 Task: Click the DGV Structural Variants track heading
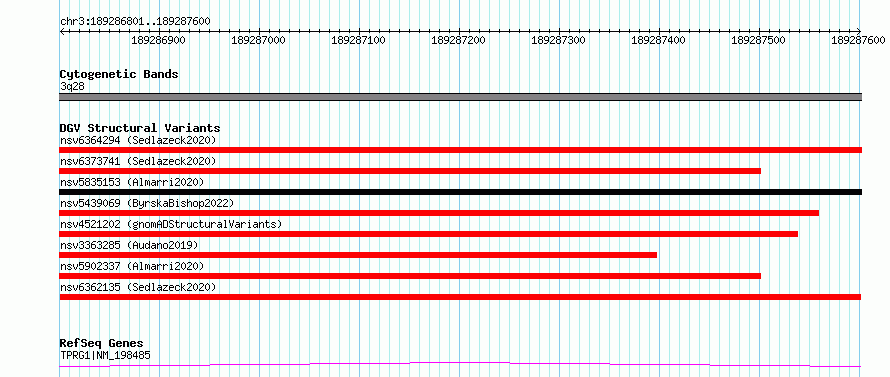point(140,128)
